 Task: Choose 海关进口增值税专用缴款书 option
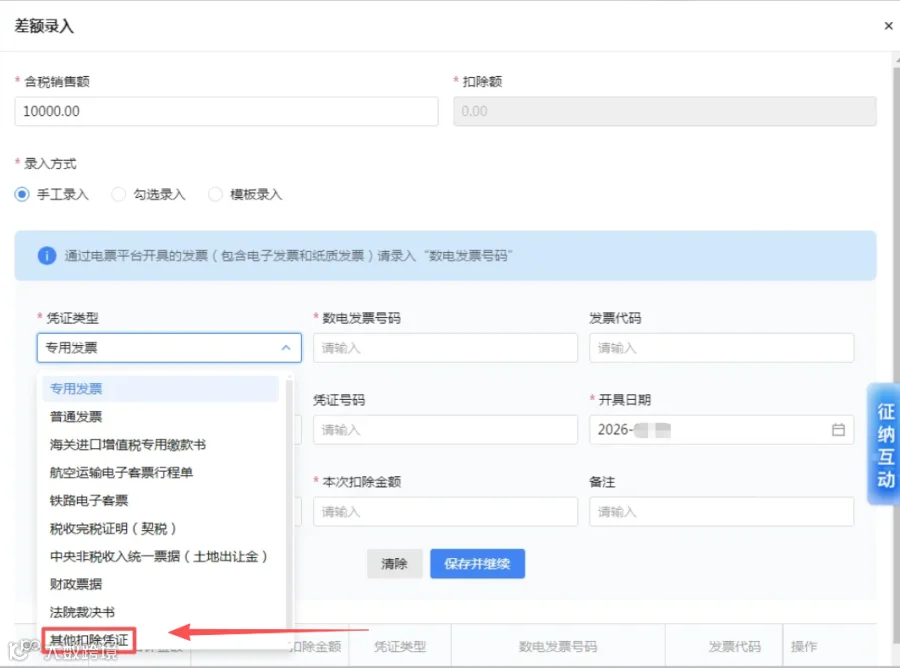point(161,445)
